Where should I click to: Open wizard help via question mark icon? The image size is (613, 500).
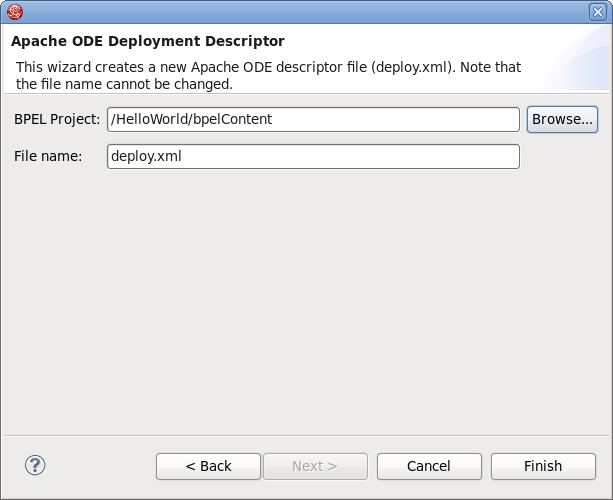pyautogui.click(x=35, y=465)
